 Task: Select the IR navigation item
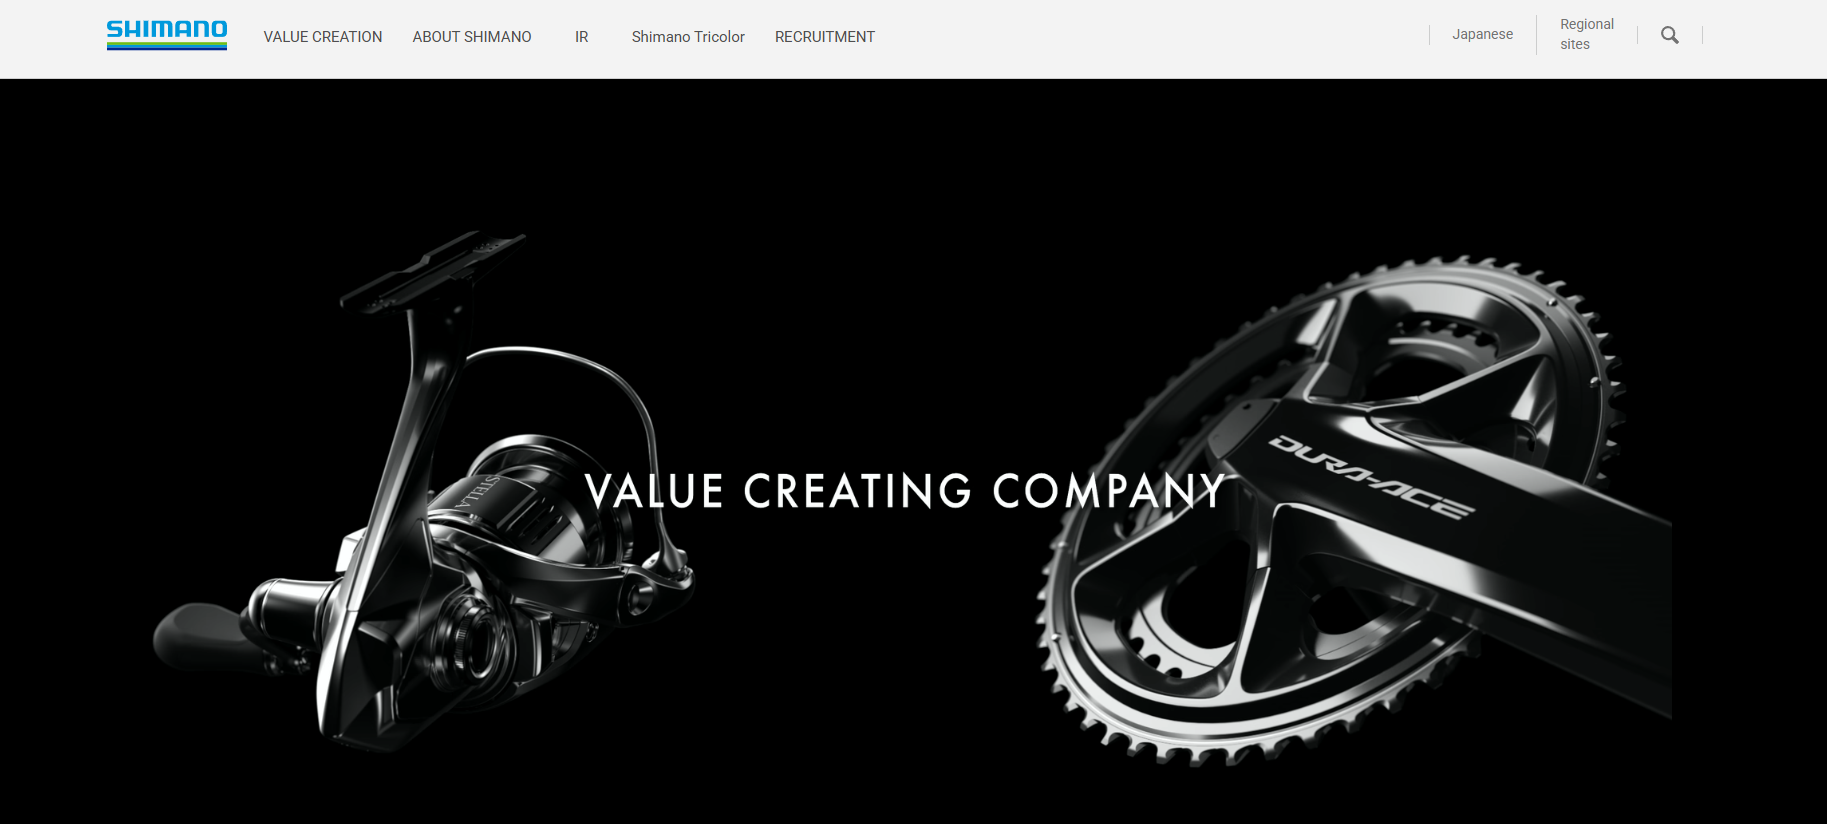click(581, 37)
